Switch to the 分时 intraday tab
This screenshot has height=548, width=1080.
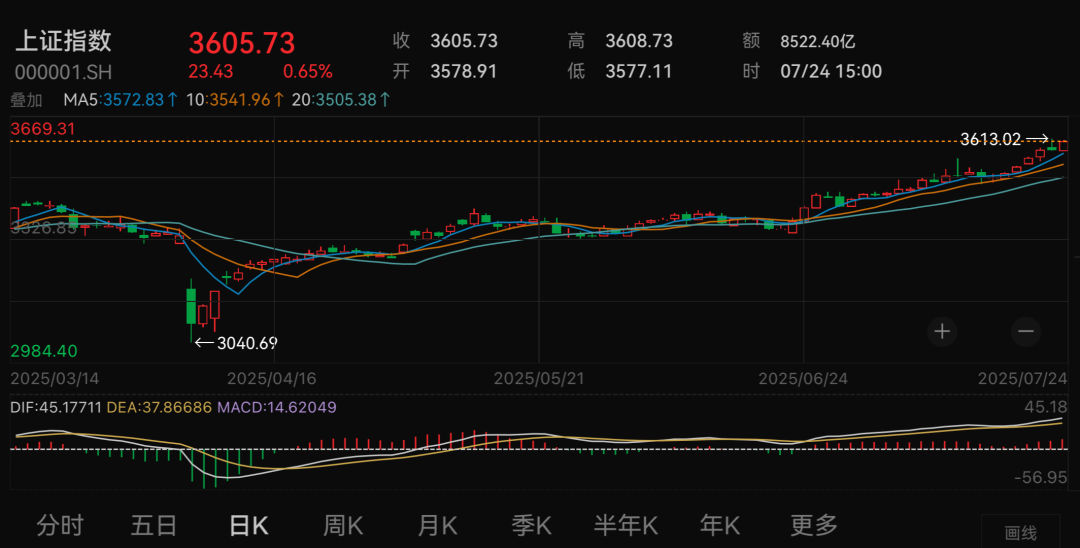60,525
